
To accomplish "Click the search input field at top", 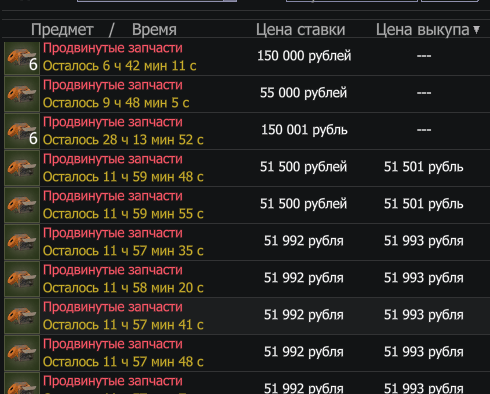I will pyautogui.click(x=157, y=1).
